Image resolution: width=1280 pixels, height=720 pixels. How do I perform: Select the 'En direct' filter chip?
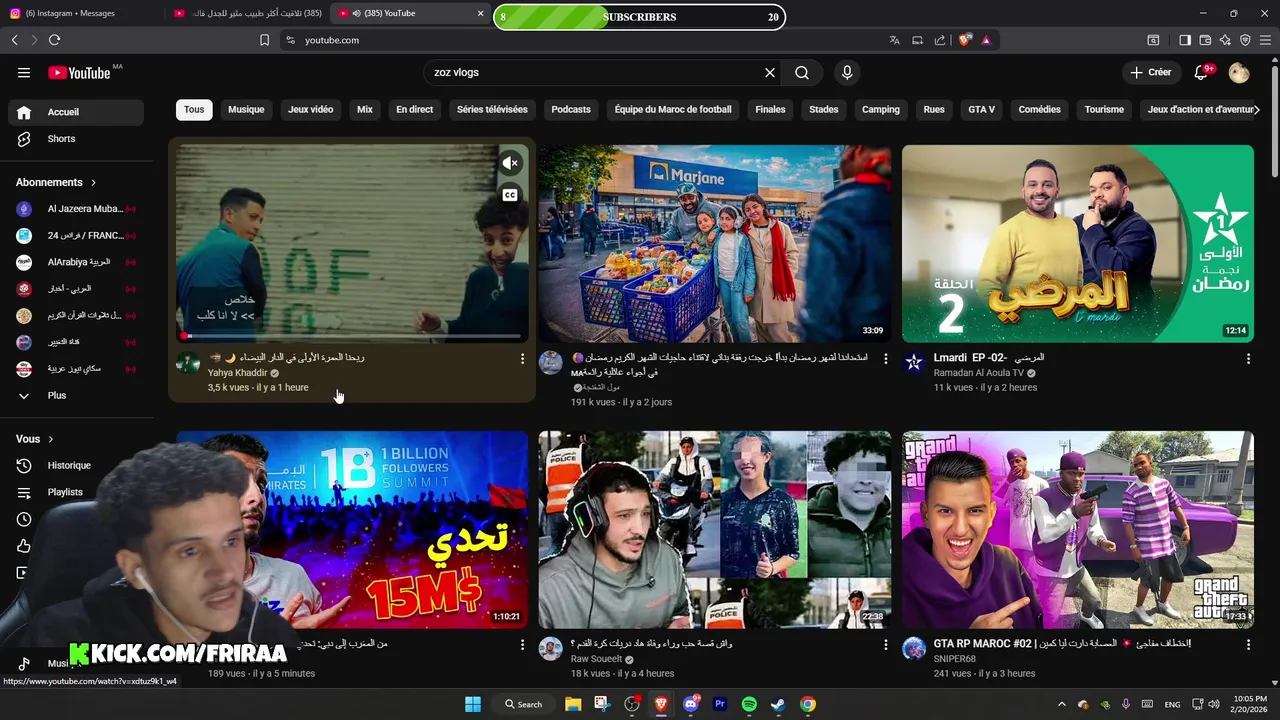tap(415, 109)
